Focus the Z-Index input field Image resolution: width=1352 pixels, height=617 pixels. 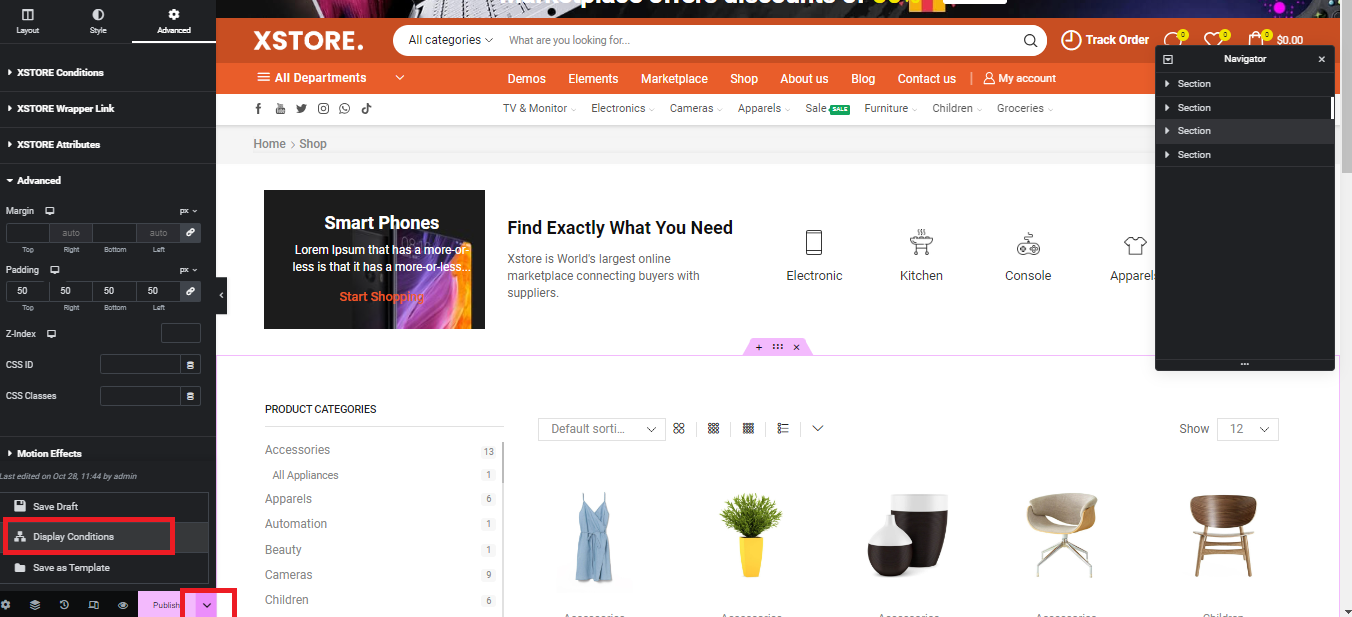[181, 333]
